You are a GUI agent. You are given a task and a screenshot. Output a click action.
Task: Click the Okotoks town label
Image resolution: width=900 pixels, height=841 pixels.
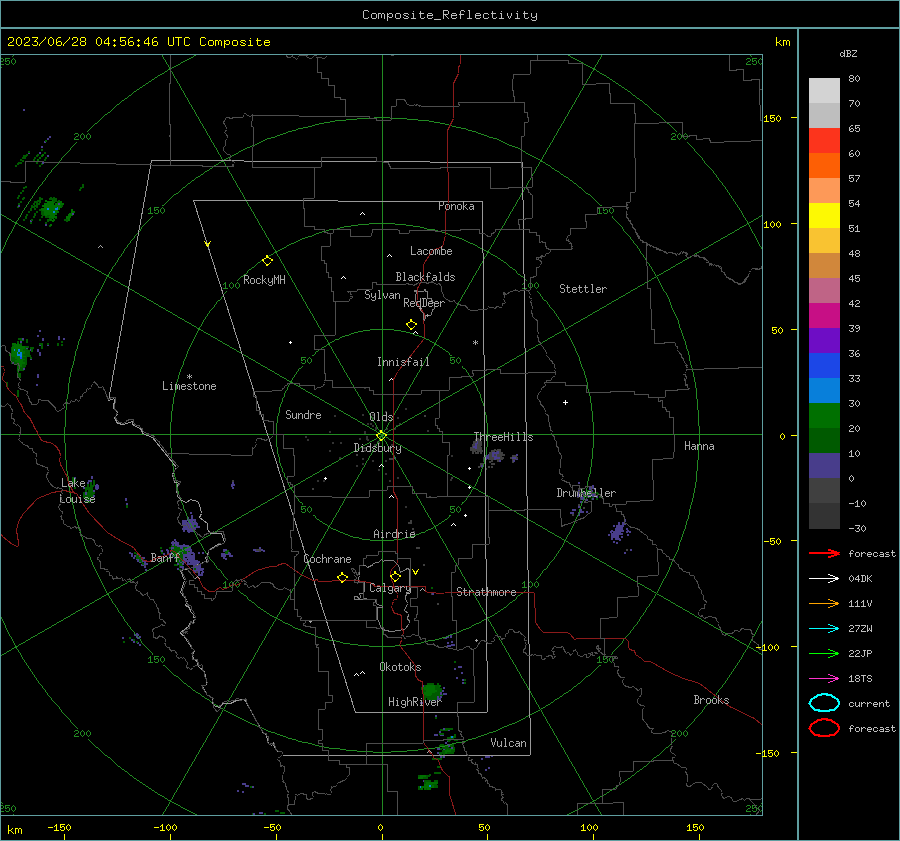click(400, 667)
